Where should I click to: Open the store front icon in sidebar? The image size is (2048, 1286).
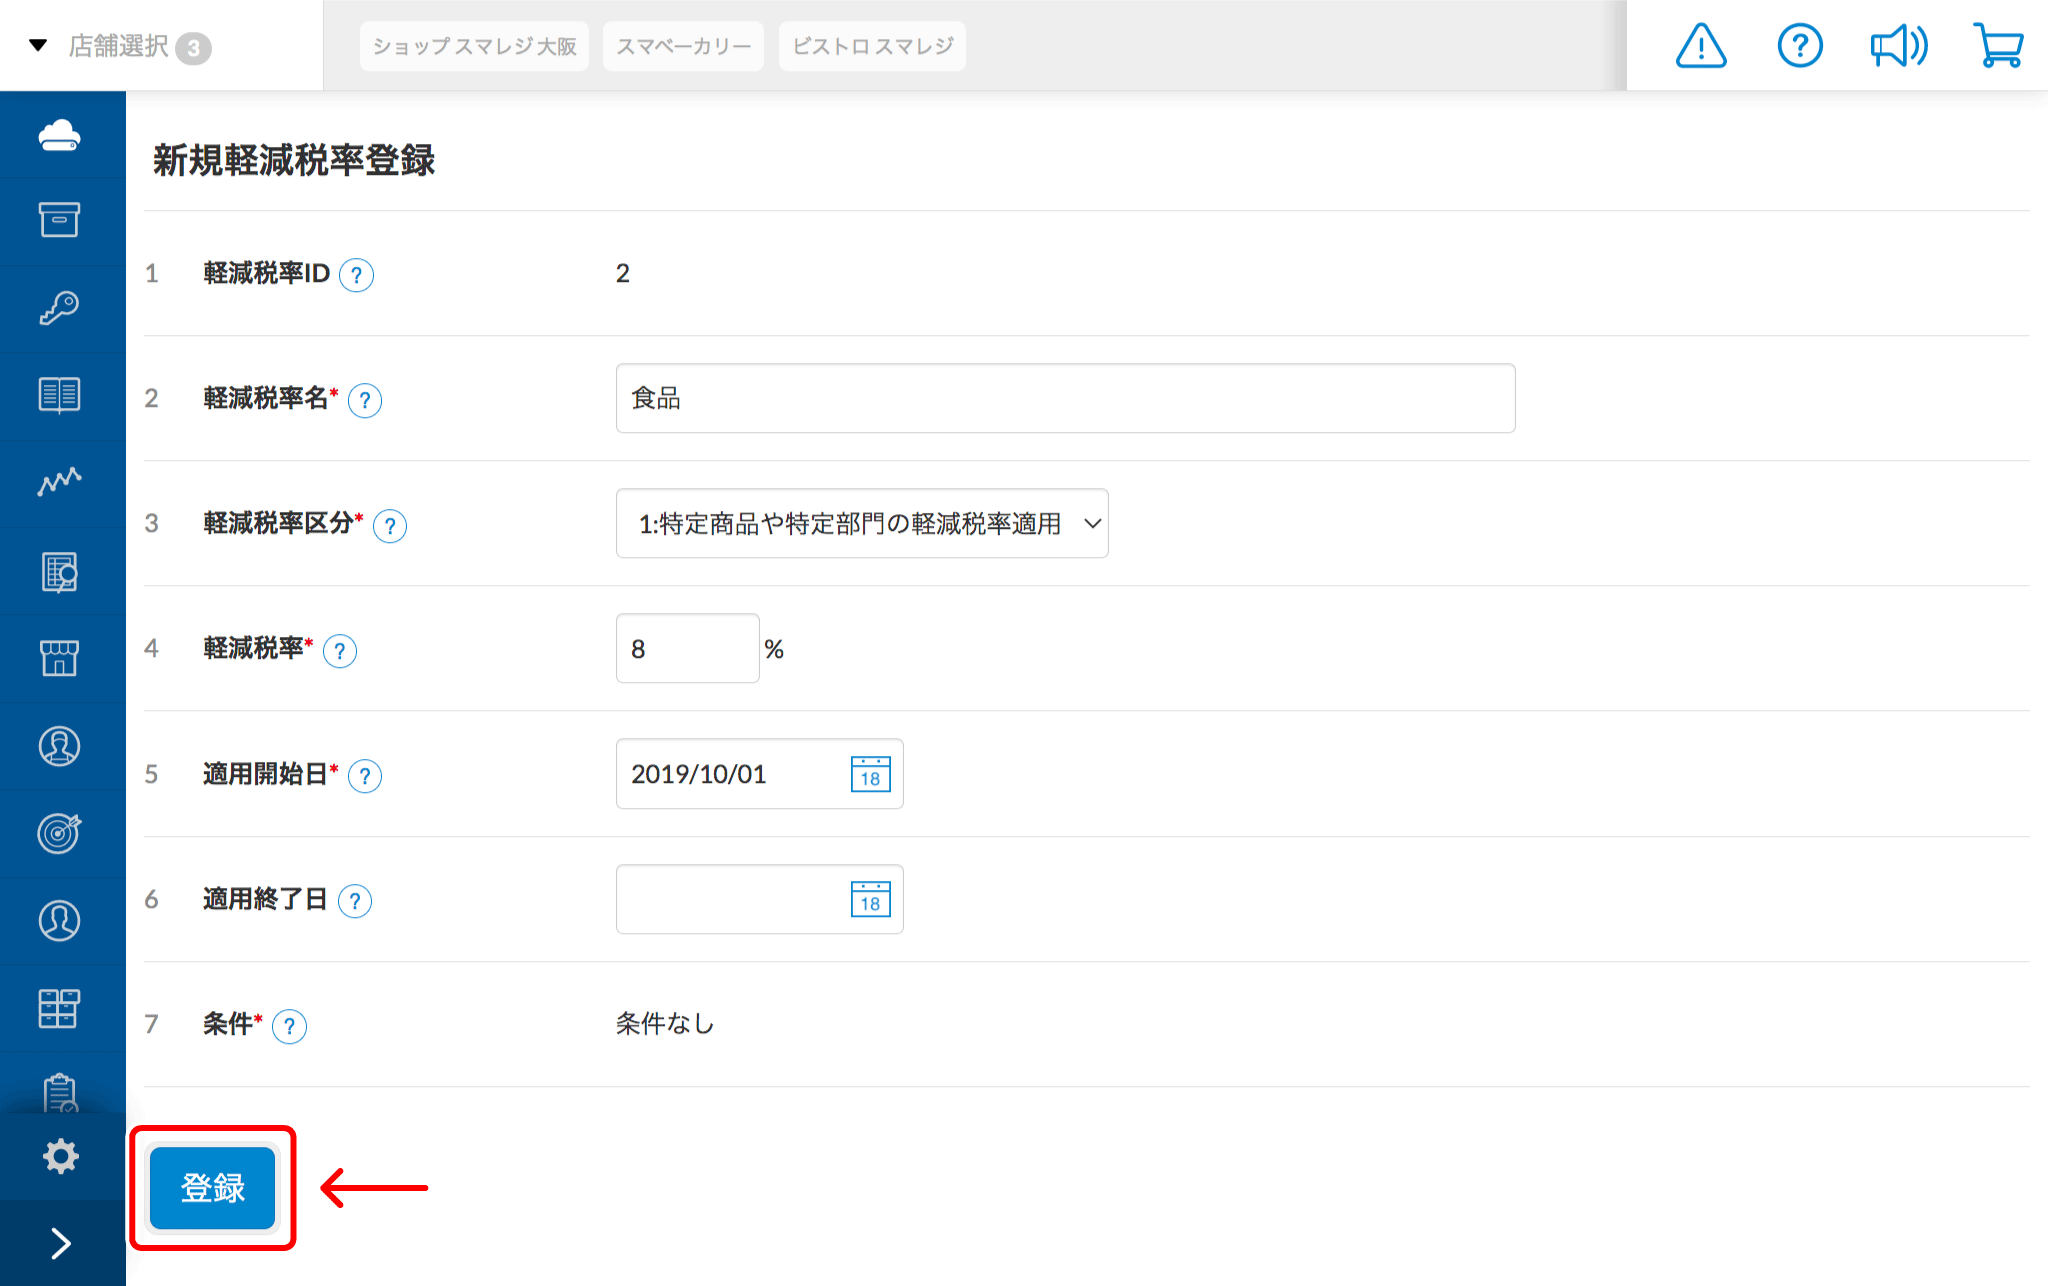tap(60, 658)
